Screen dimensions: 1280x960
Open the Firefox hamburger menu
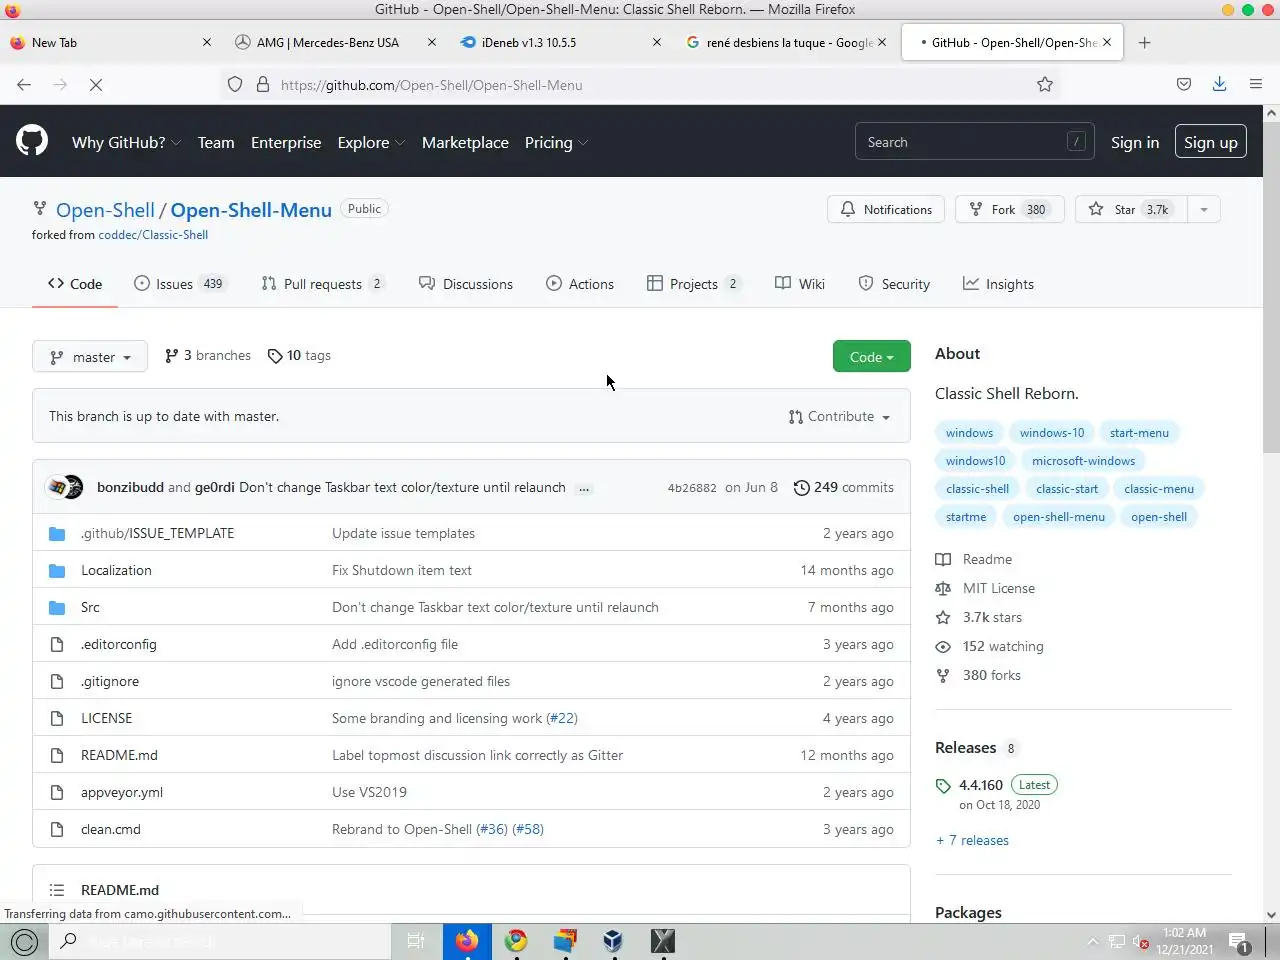click(x=1256, y=85)
